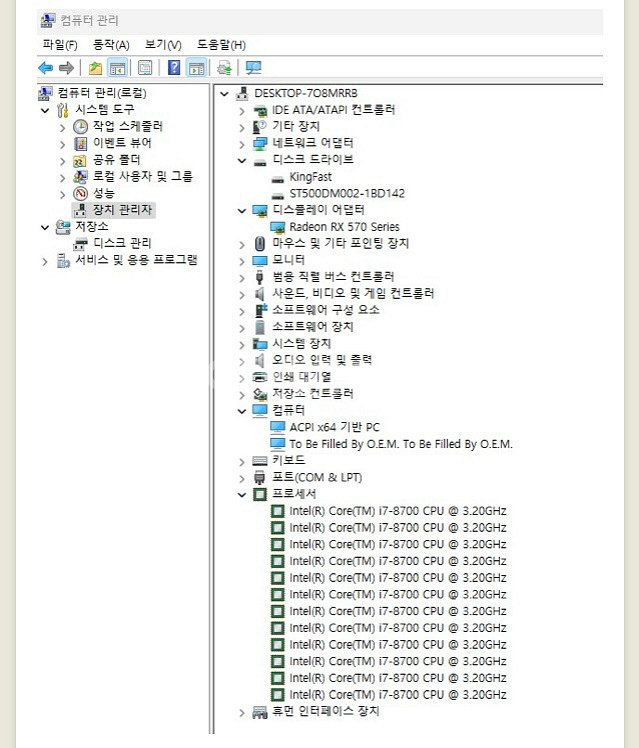
Task: Click the 시스템 장치 label
Action: pyautogui.click(x=301, y=343)
